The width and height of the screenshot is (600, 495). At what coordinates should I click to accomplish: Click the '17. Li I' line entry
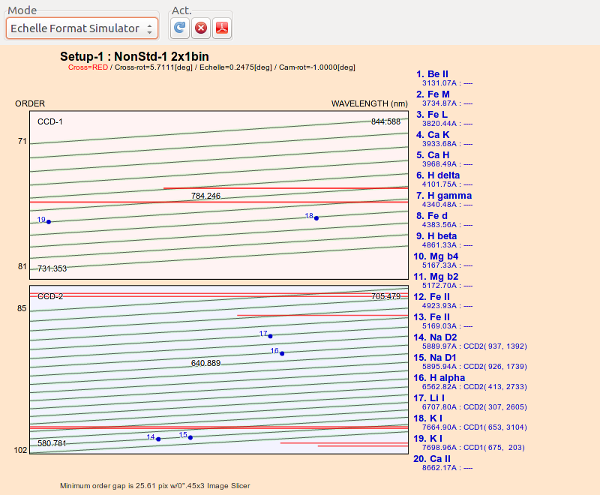[x=470, y=402]
